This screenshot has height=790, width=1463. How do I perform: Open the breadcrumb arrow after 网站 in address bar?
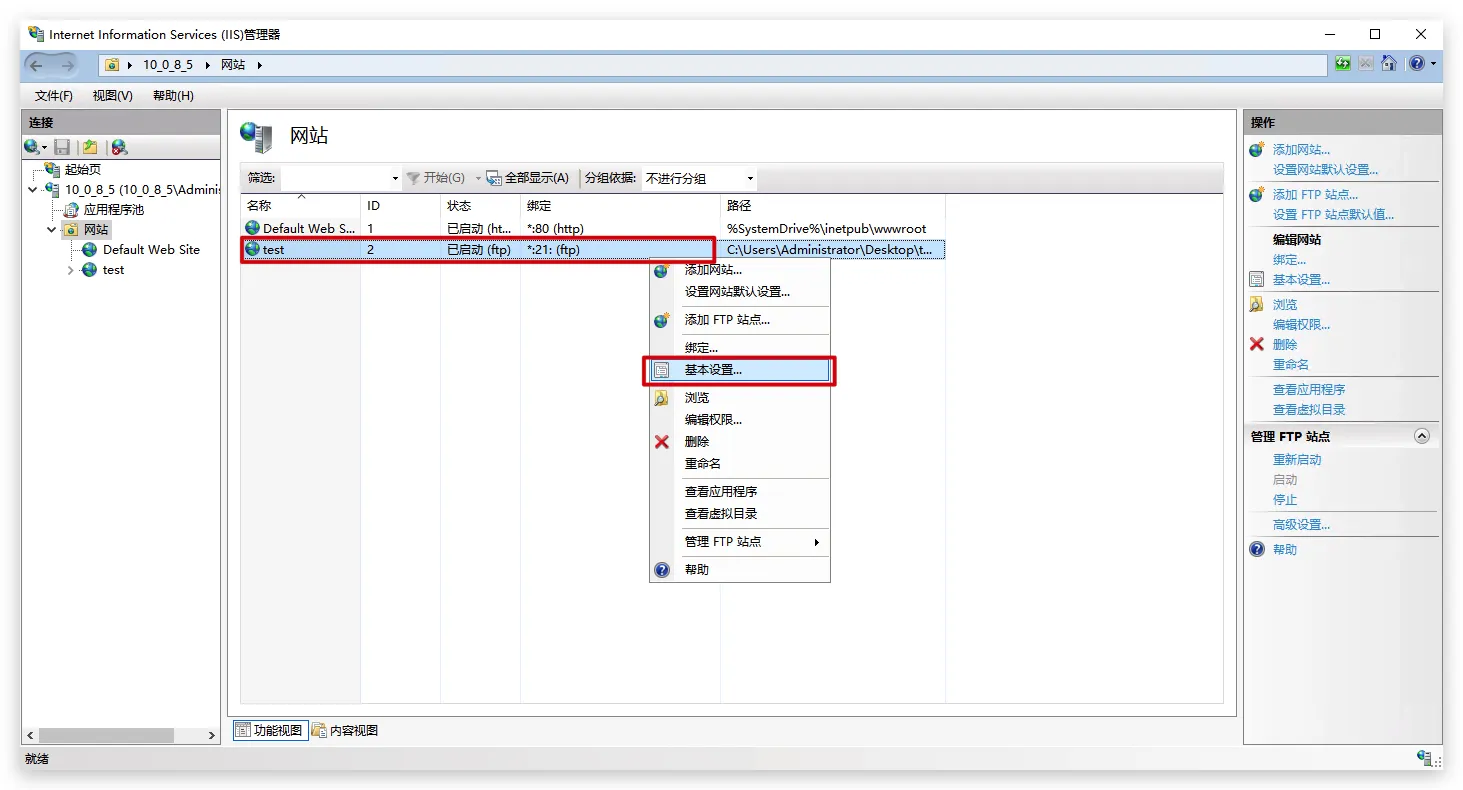point(259,65)
